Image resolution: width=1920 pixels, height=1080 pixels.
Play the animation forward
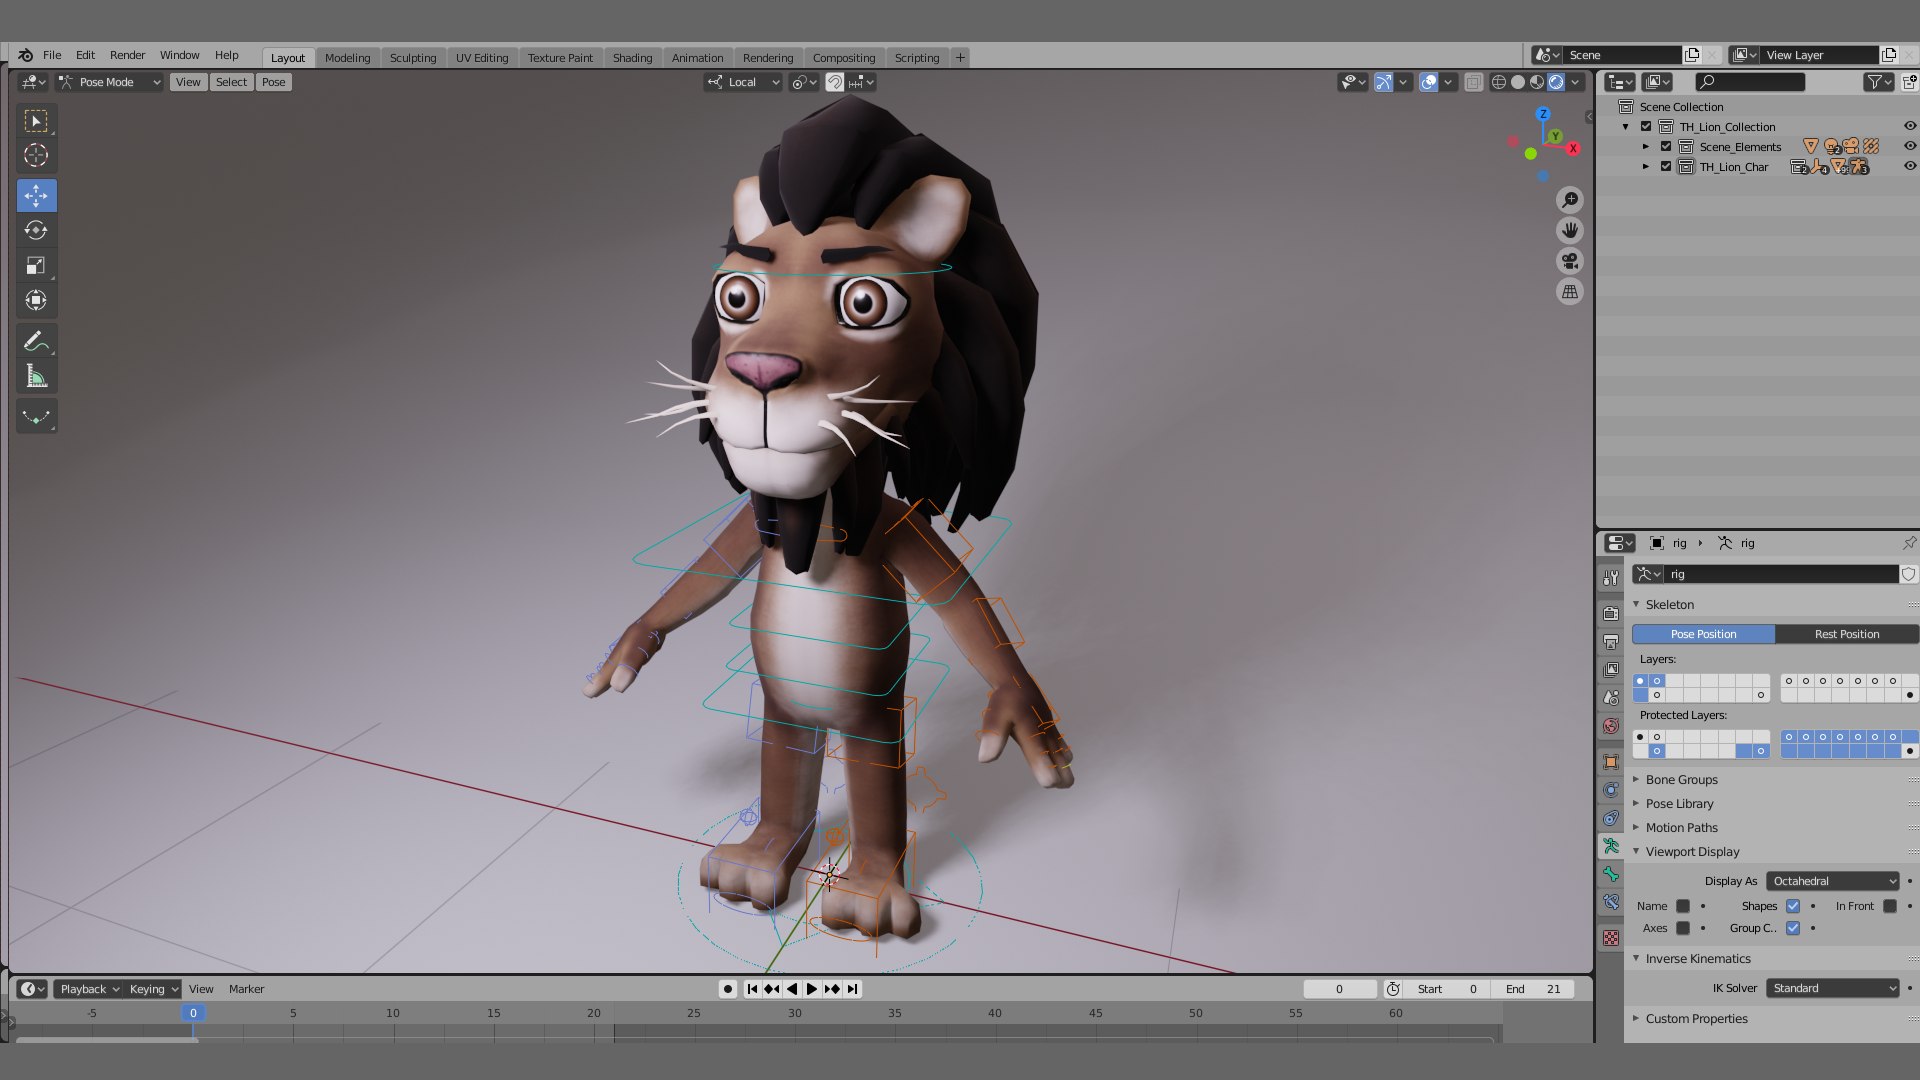pyautogui.click(x=811, y=989)
